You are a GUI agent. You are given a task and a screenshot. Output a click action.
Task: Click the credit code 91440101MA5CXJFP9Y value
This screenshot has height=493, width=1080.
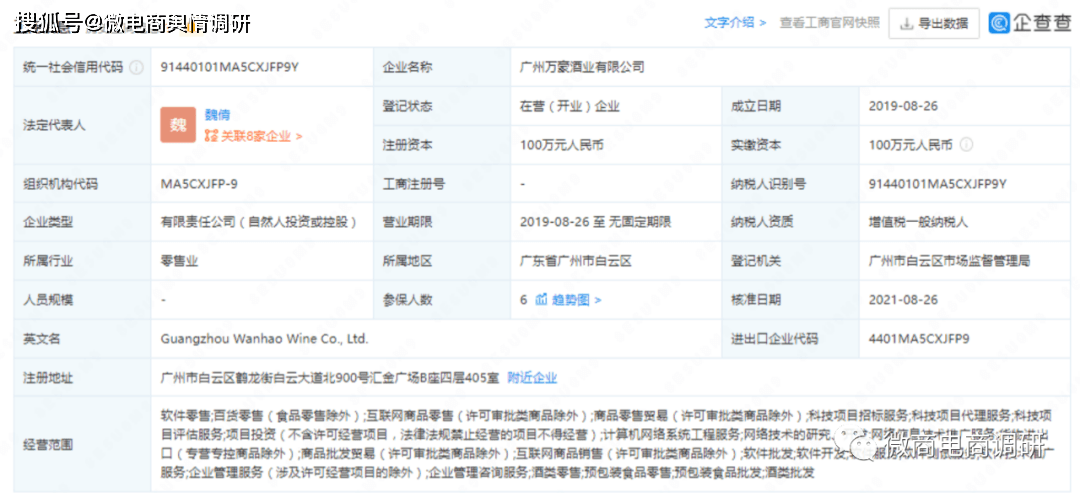pos(230,67)
